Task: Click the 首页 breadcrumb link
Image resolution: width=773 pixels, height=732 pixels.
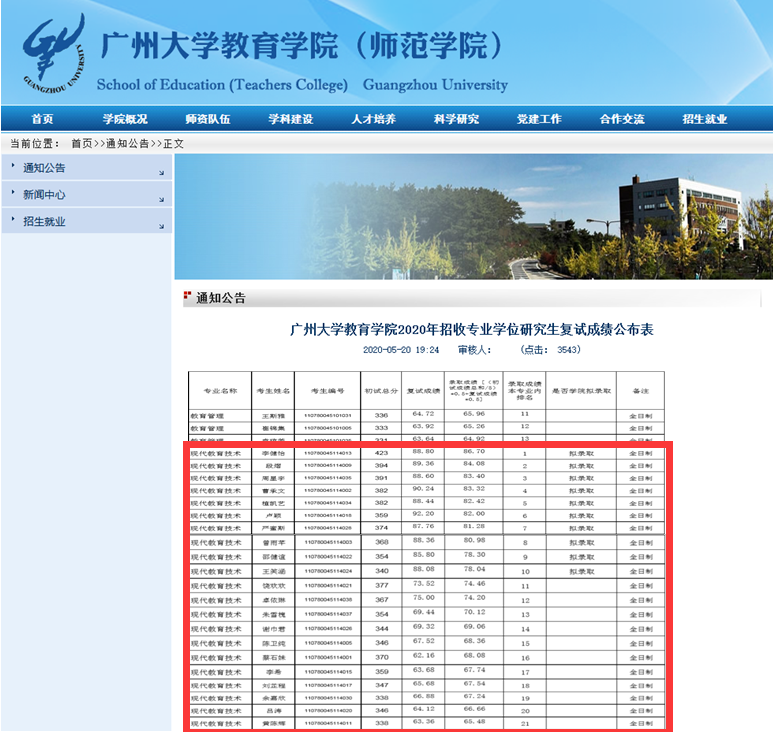Action: [x=82, y=143]
